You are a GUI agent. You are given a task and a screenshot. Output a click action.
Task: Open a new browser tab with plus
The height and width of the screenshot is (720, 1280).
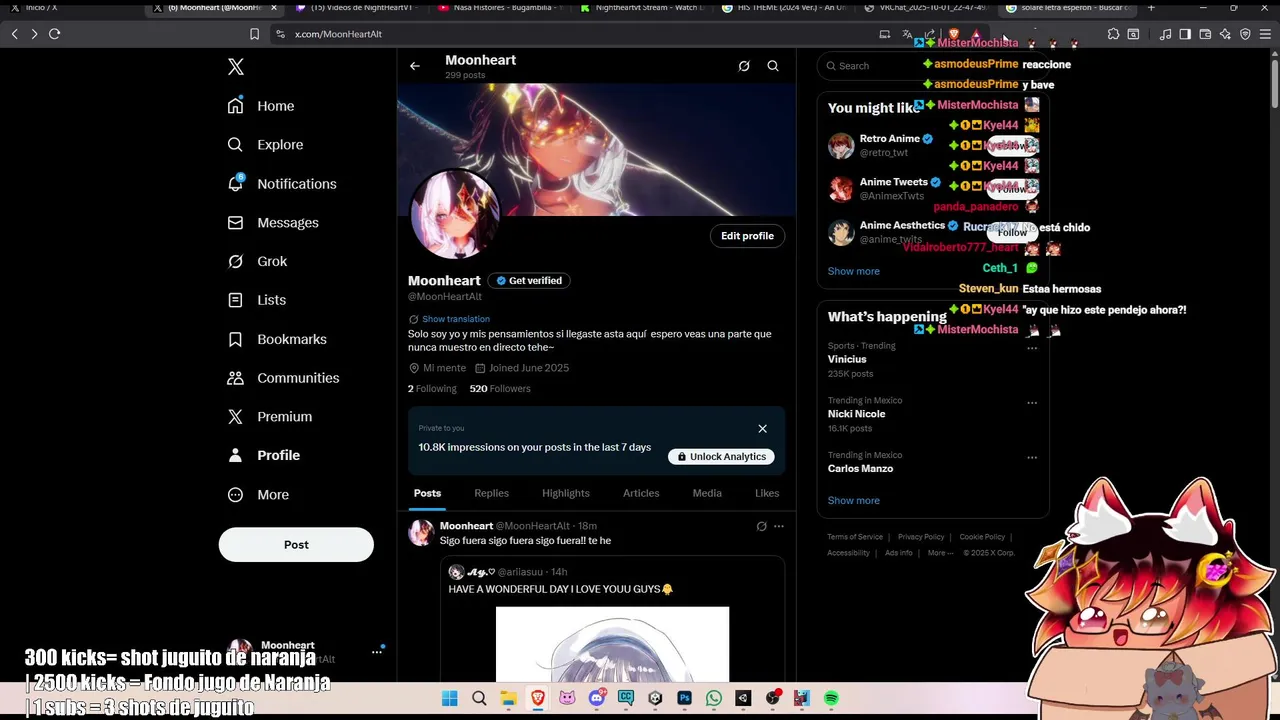click(1151, 8)
